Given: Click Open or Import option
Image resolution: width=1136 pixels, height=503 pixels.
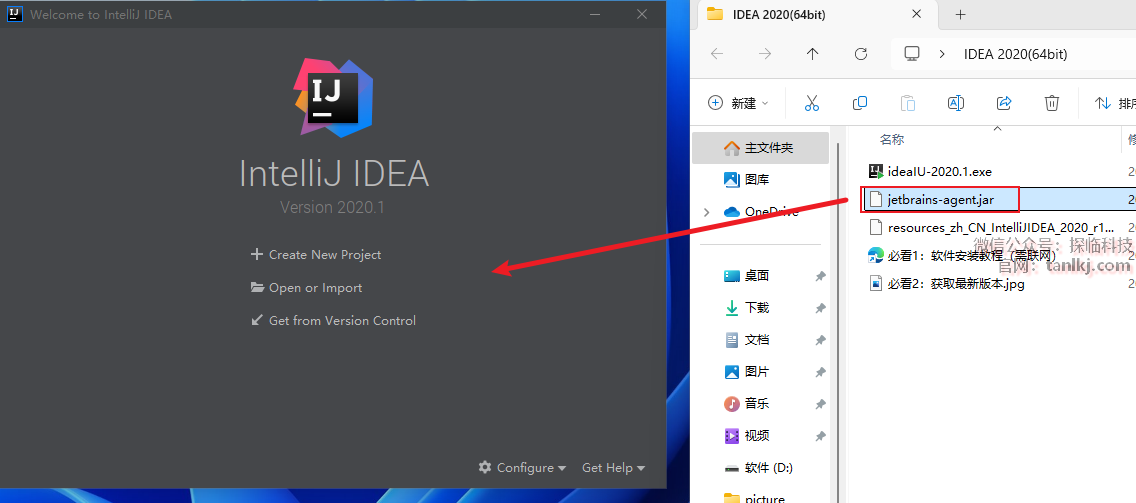Looking at the screenshot, I should (x=306, y=288).
